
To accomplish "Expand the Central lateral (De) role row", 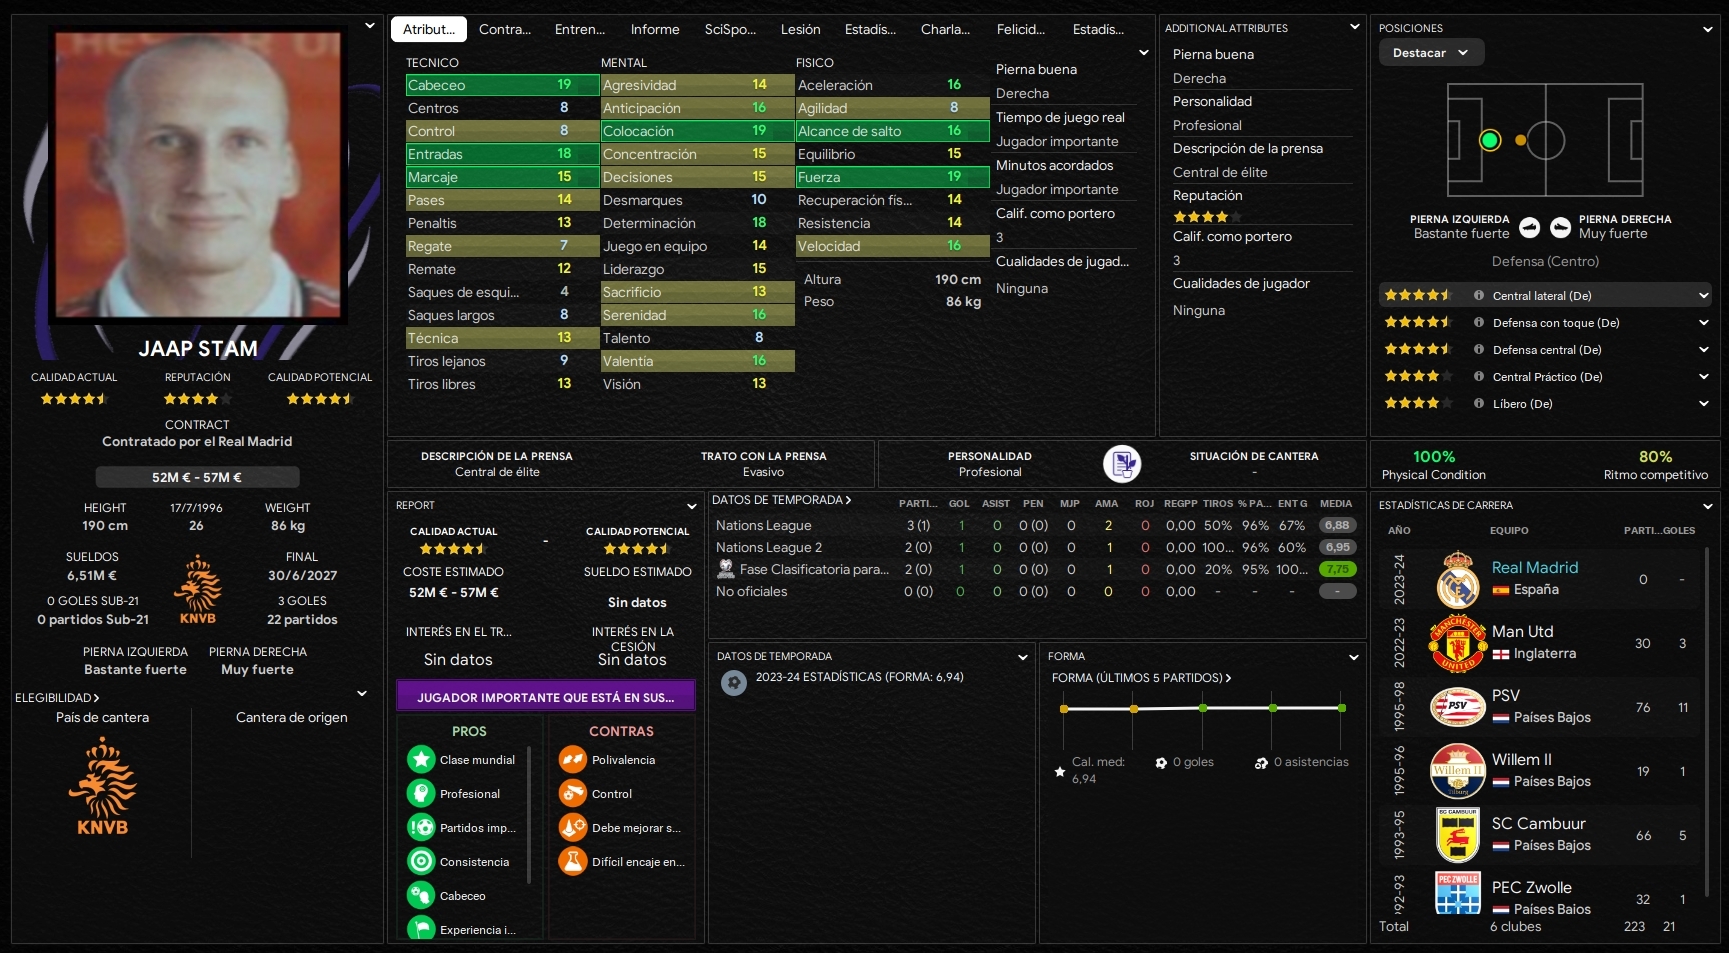I will [x=1704, y=296].
